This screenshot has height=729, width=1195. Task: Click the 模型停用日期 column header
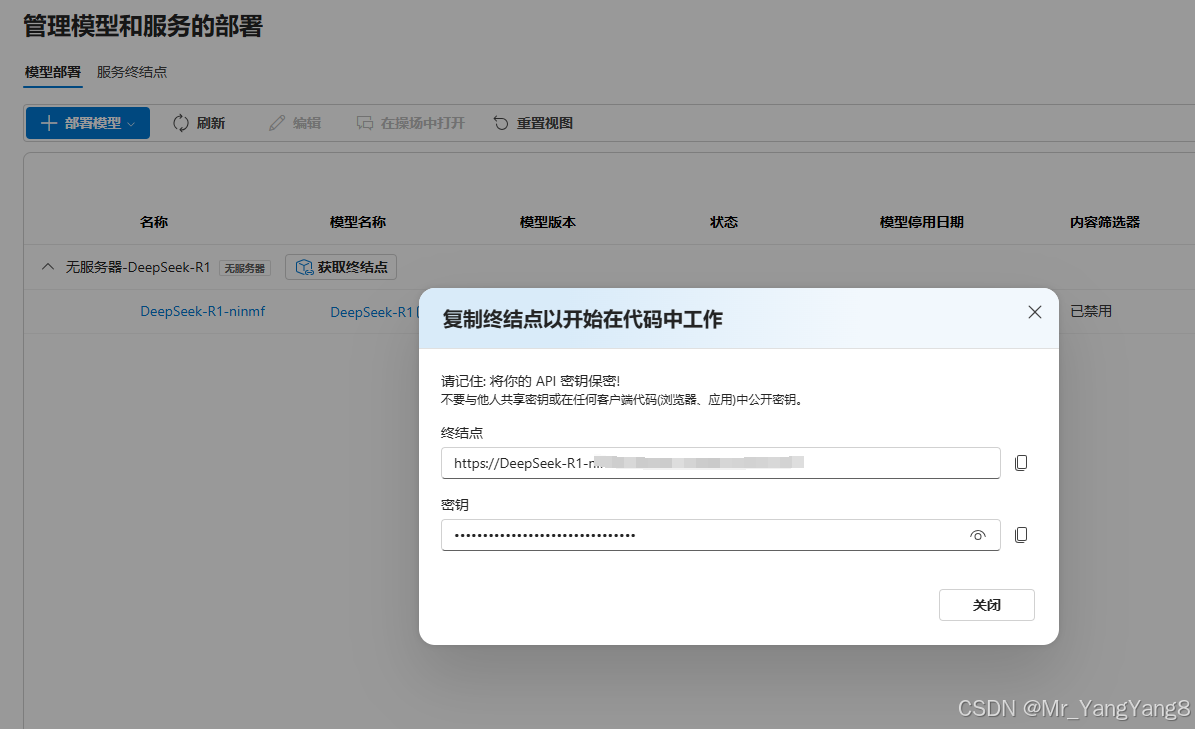click(x=921, y=222)
